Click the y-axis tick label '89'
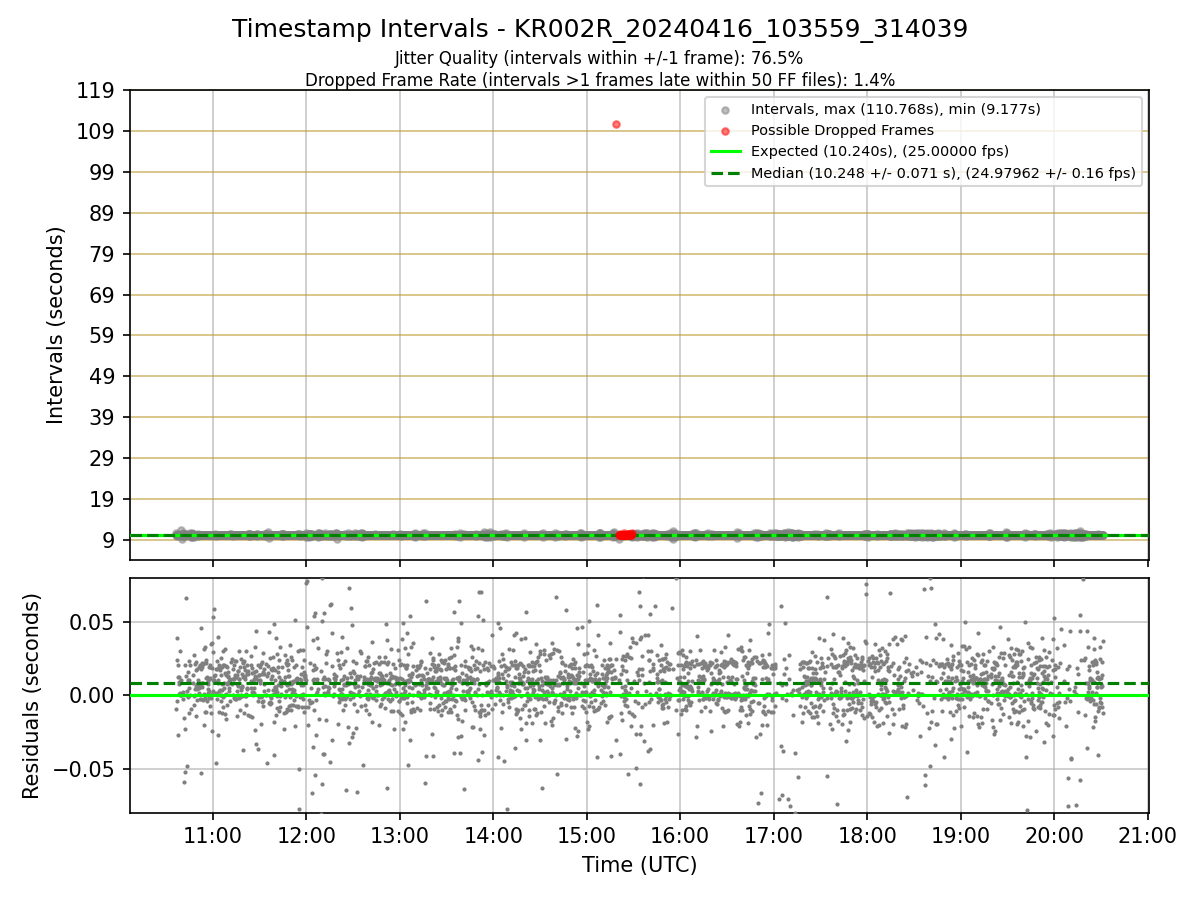The image size is (1200, 900). pos(104,214)
